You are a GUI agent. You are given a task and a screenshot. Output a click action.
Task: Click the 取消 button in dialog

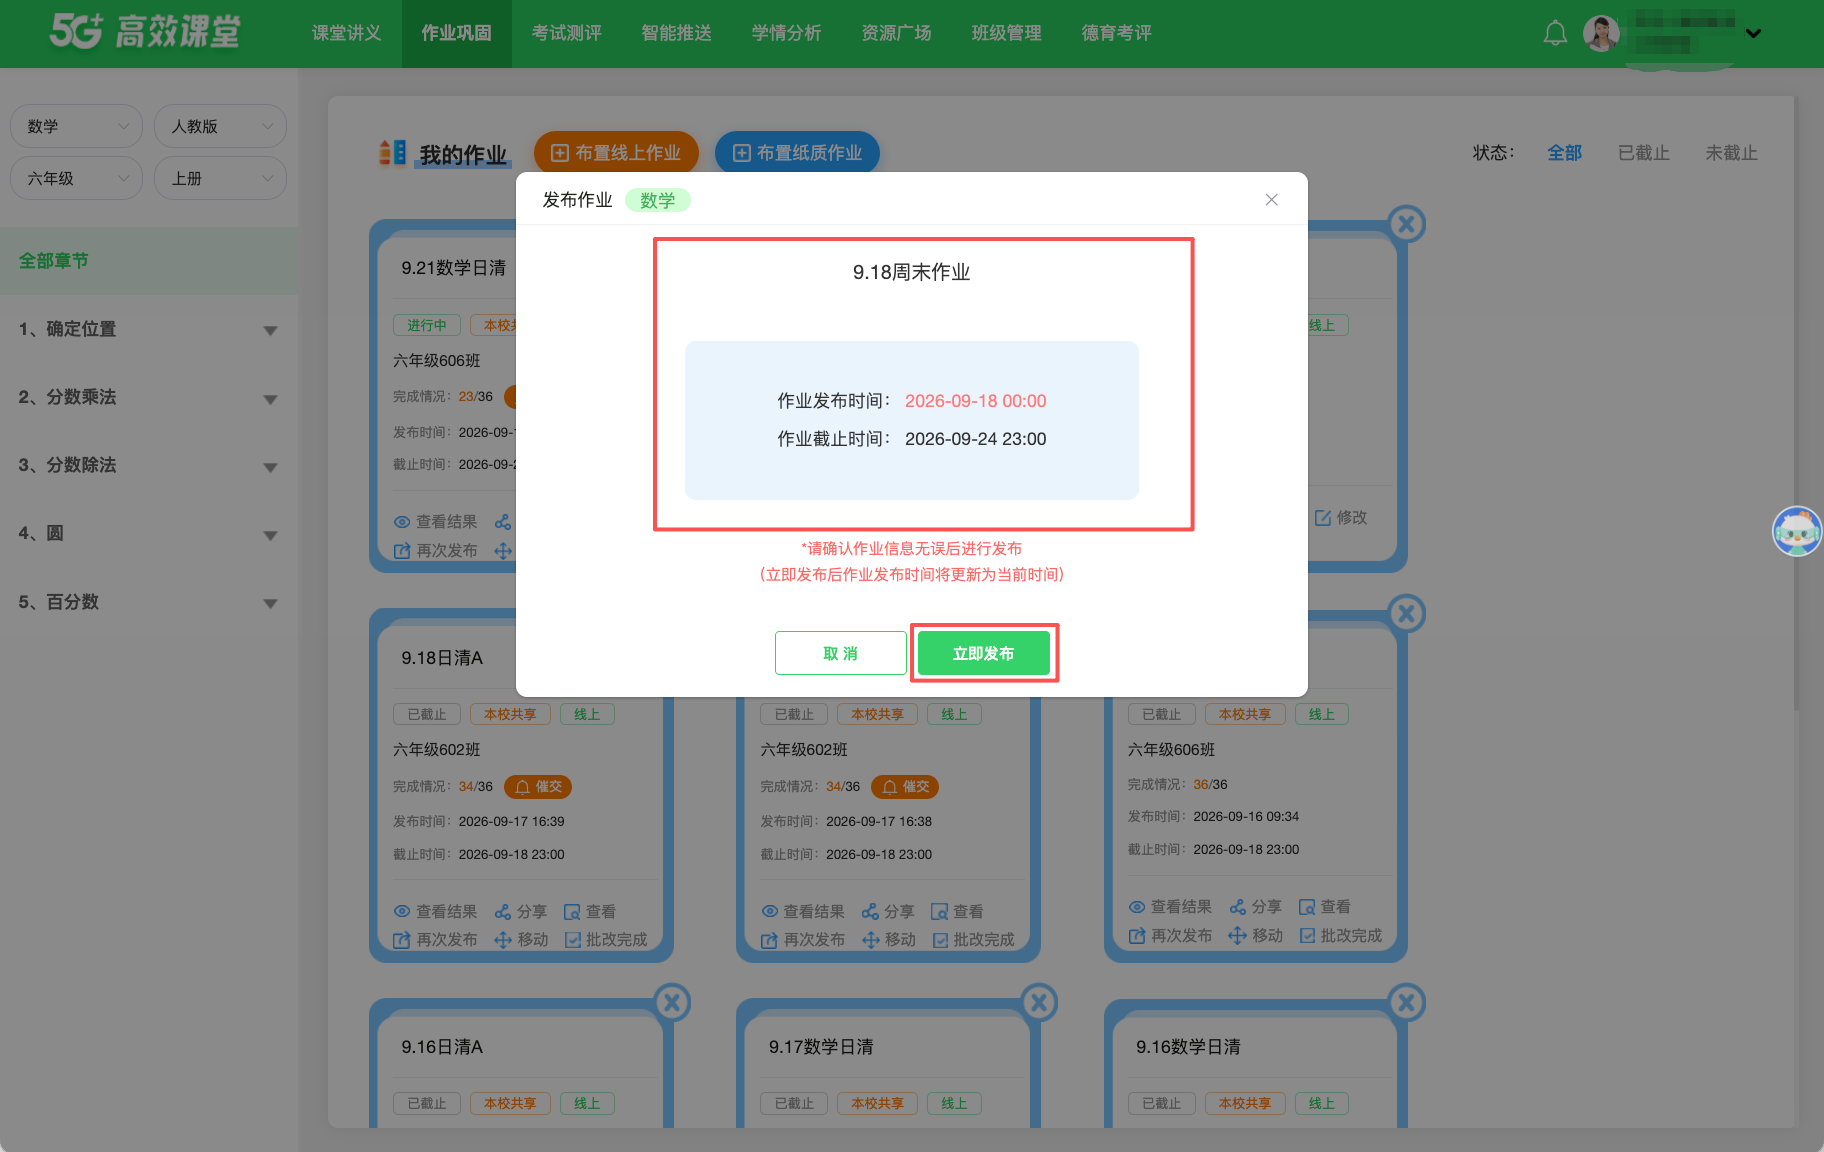pos(841,653)
